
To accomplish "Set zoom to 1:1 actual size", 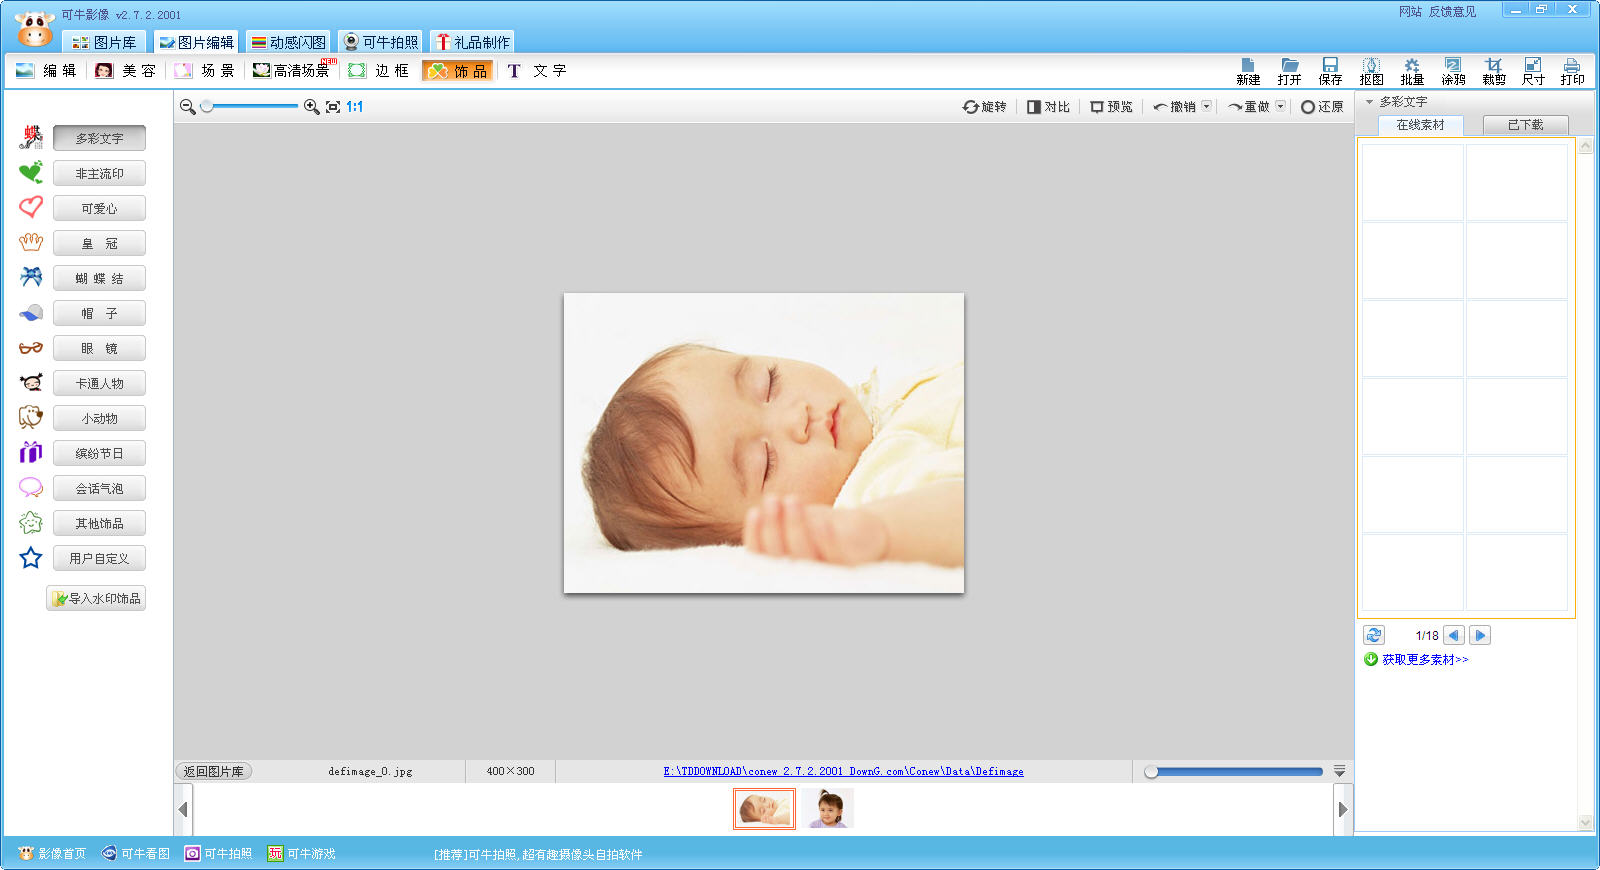I will point(355,107).
